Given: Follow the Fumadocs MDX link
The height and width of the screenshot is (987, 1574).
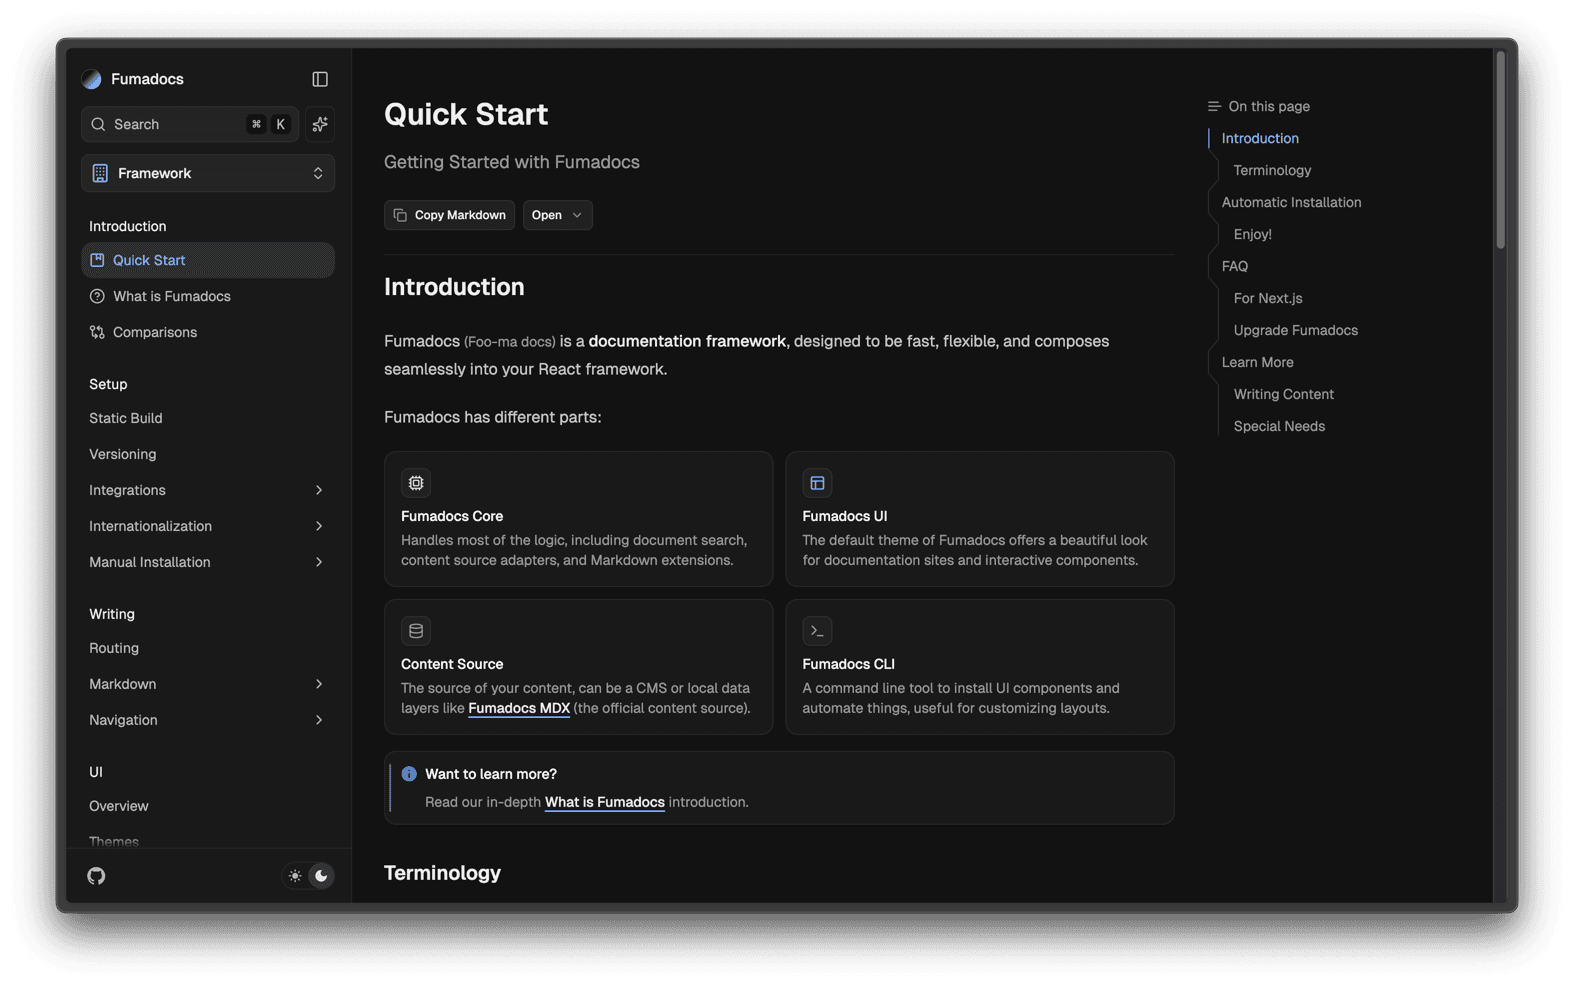Looking at the screenshot, I should coord(519,708).
